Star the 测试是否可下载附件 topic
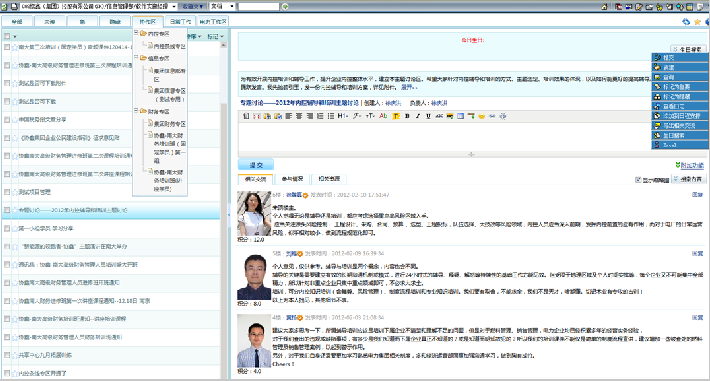Viewport: 710px width, 381px height. 14,83
